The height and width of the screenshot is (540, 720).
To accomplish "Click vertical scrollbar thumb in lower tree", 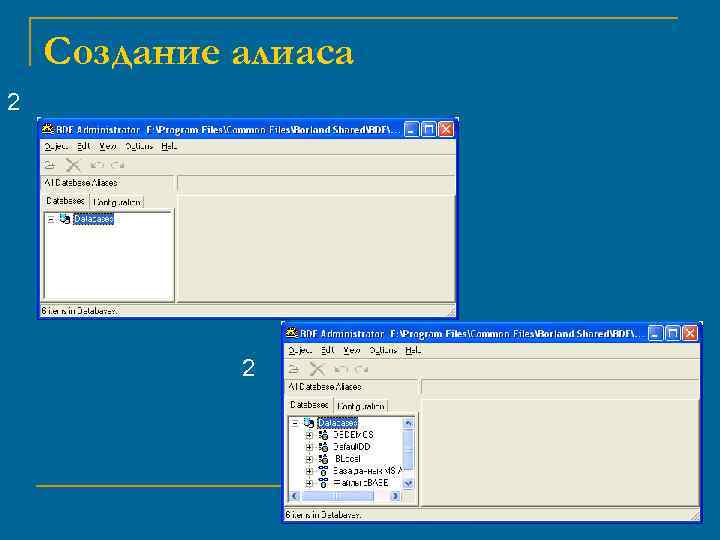I will 408,449.
